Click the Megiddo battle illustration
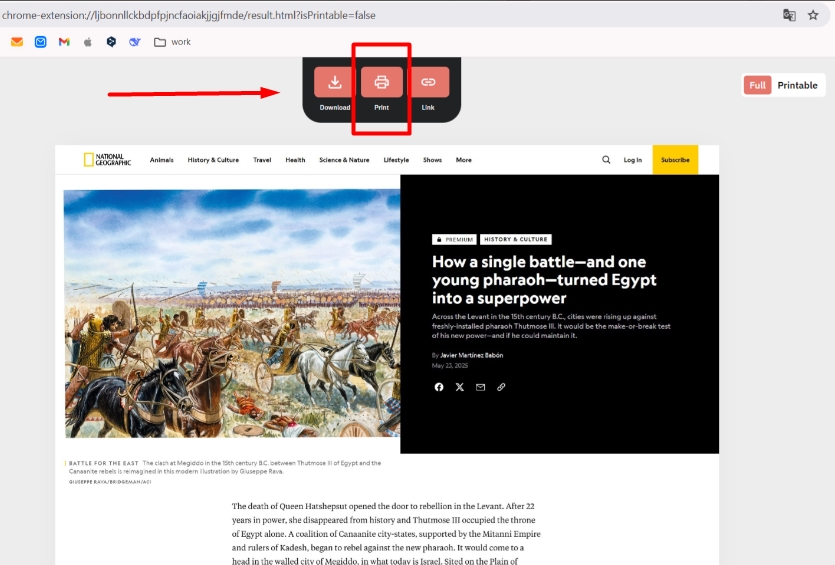Screen dimensions: 835x565 click(232, 314)
